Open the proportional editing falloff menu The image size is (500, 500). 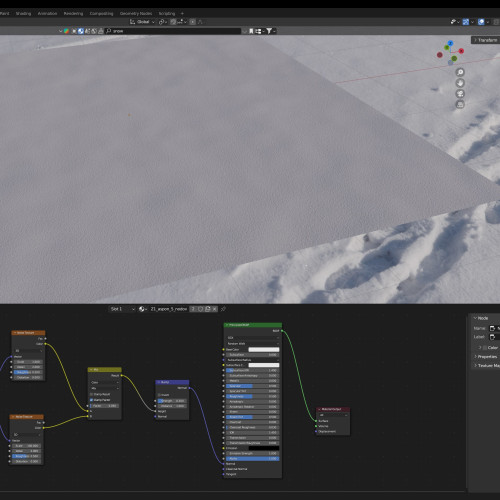(x=200, y=22)
